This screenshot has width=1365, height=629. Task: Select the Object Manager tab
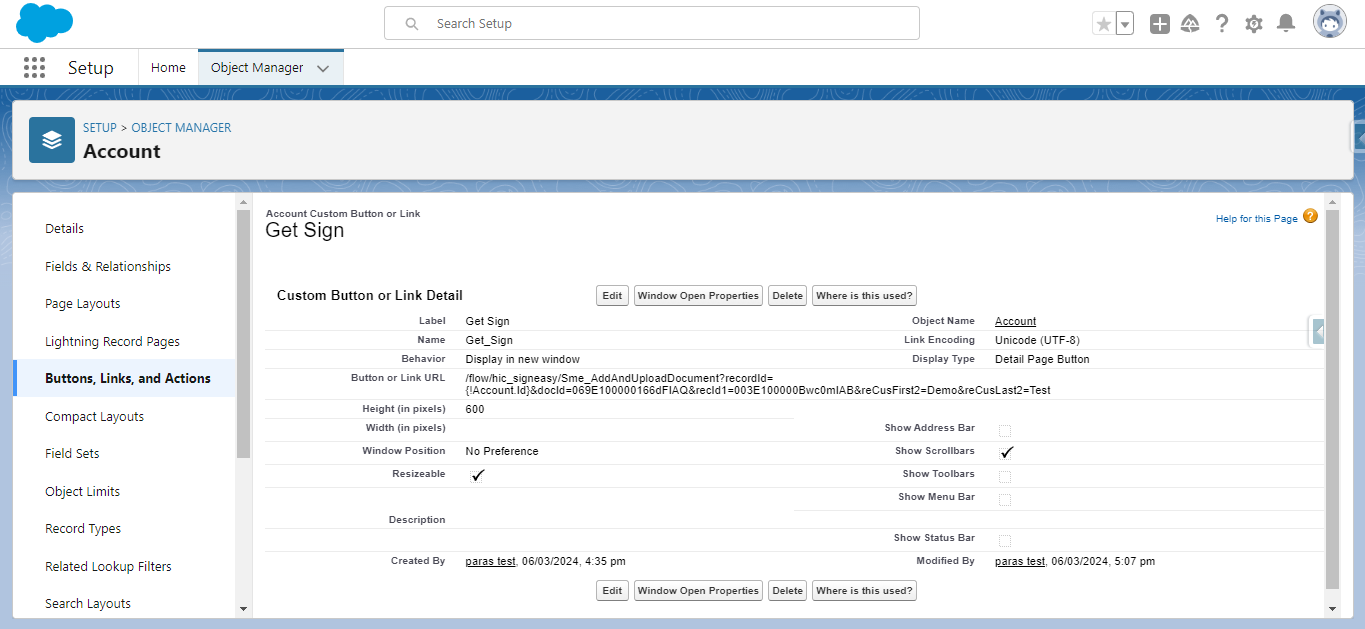(x=257, y=68)
